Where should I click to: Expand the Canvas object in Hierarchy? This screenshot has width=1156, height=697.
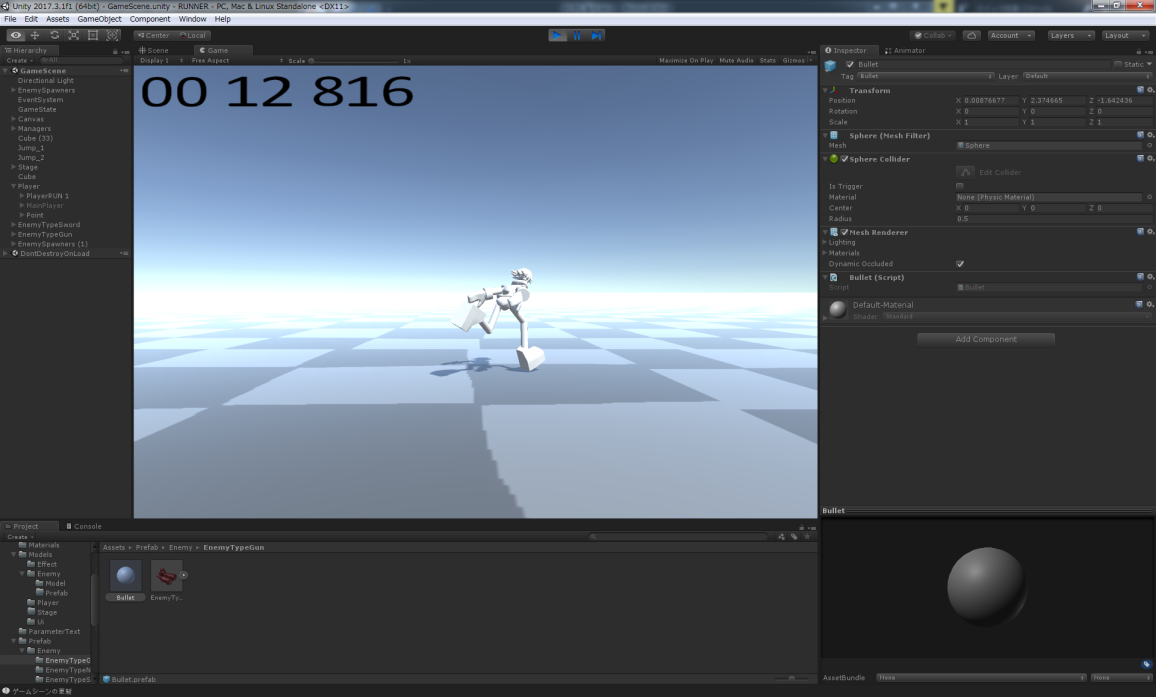(13, 119)
